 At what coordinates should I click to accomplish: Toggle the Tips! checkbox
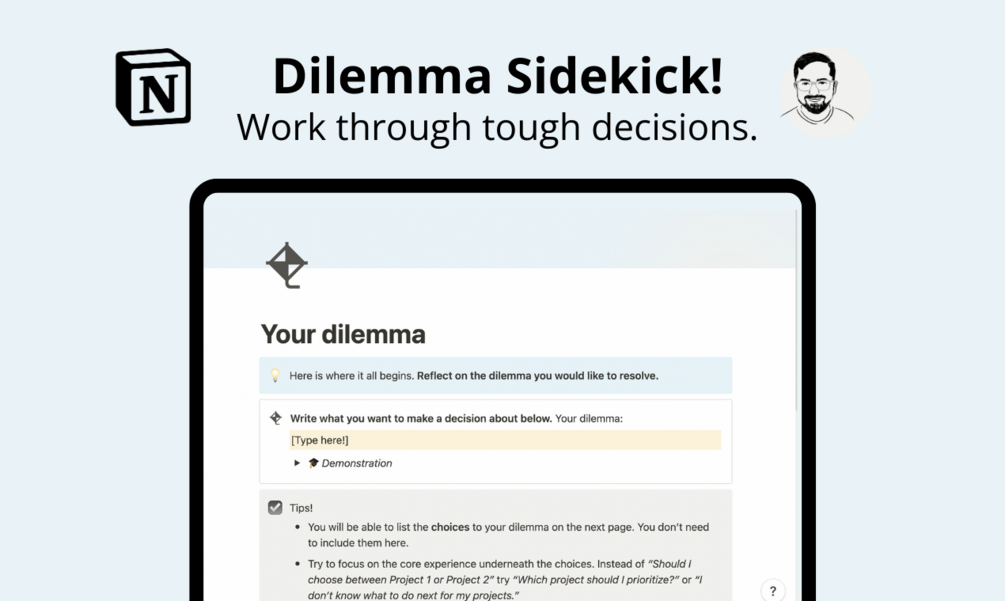pos(275,507)
